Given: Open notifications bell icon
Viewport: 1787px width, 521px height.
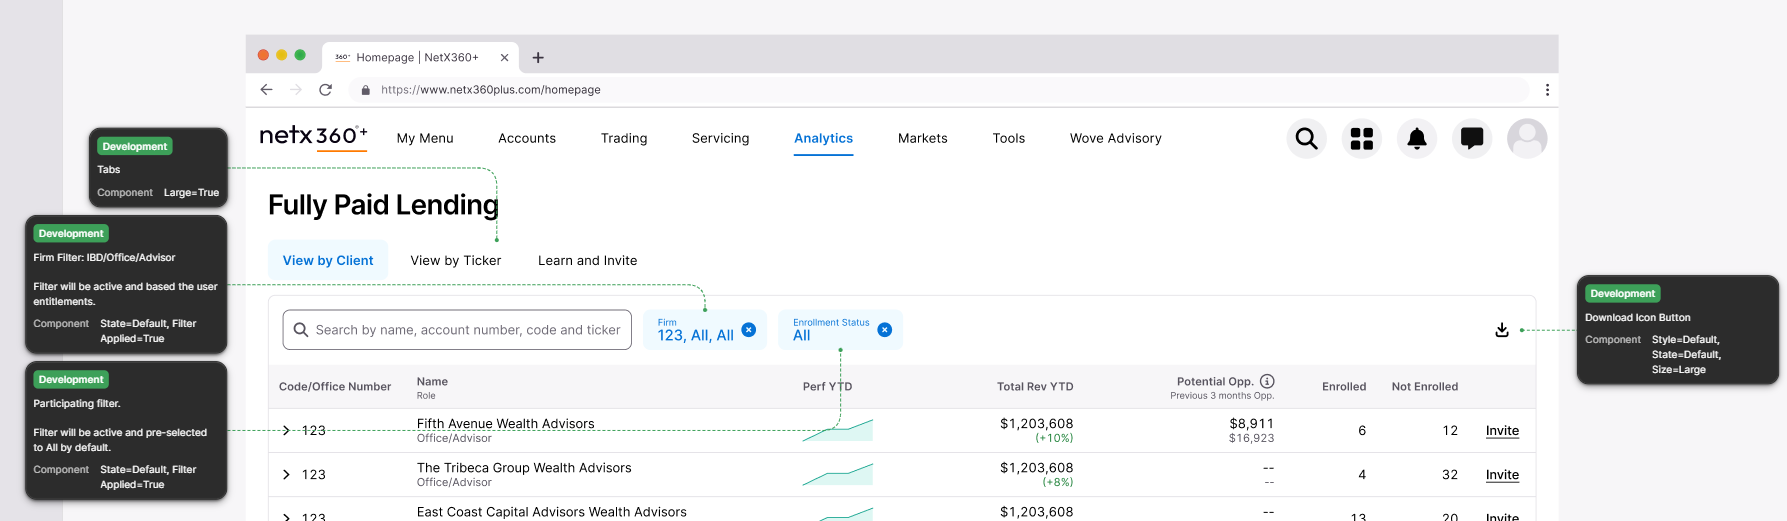Looking at the screenshot, I should tap(1416, 138).
